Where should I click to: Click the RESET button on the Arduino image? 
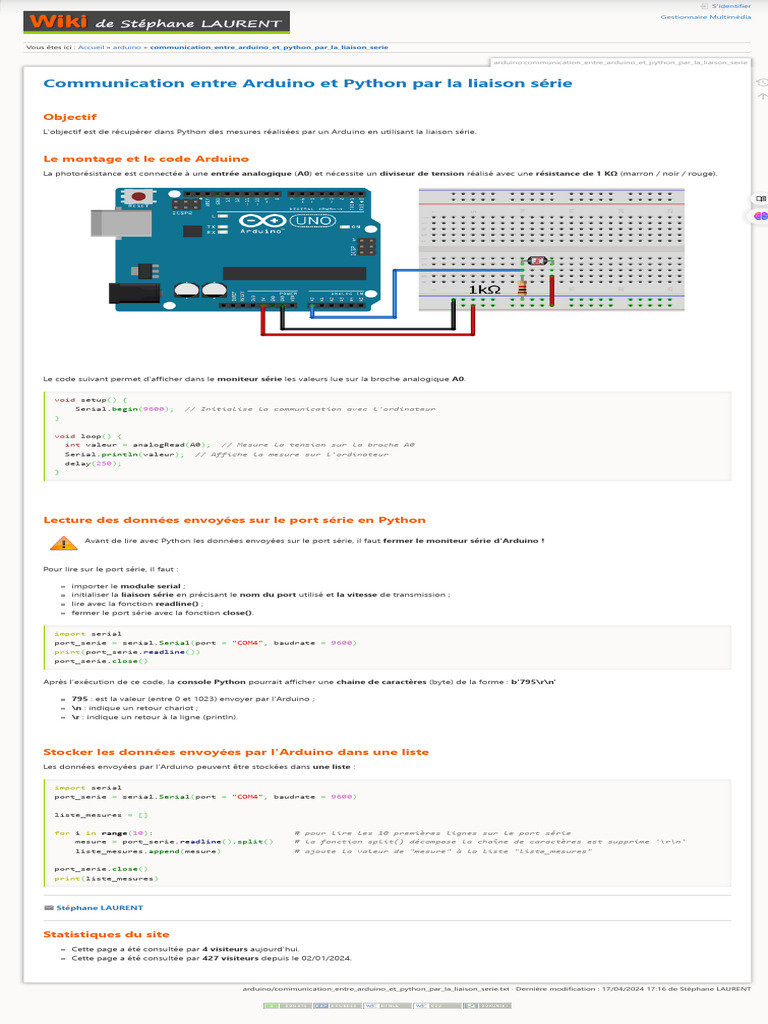(138, 197)
